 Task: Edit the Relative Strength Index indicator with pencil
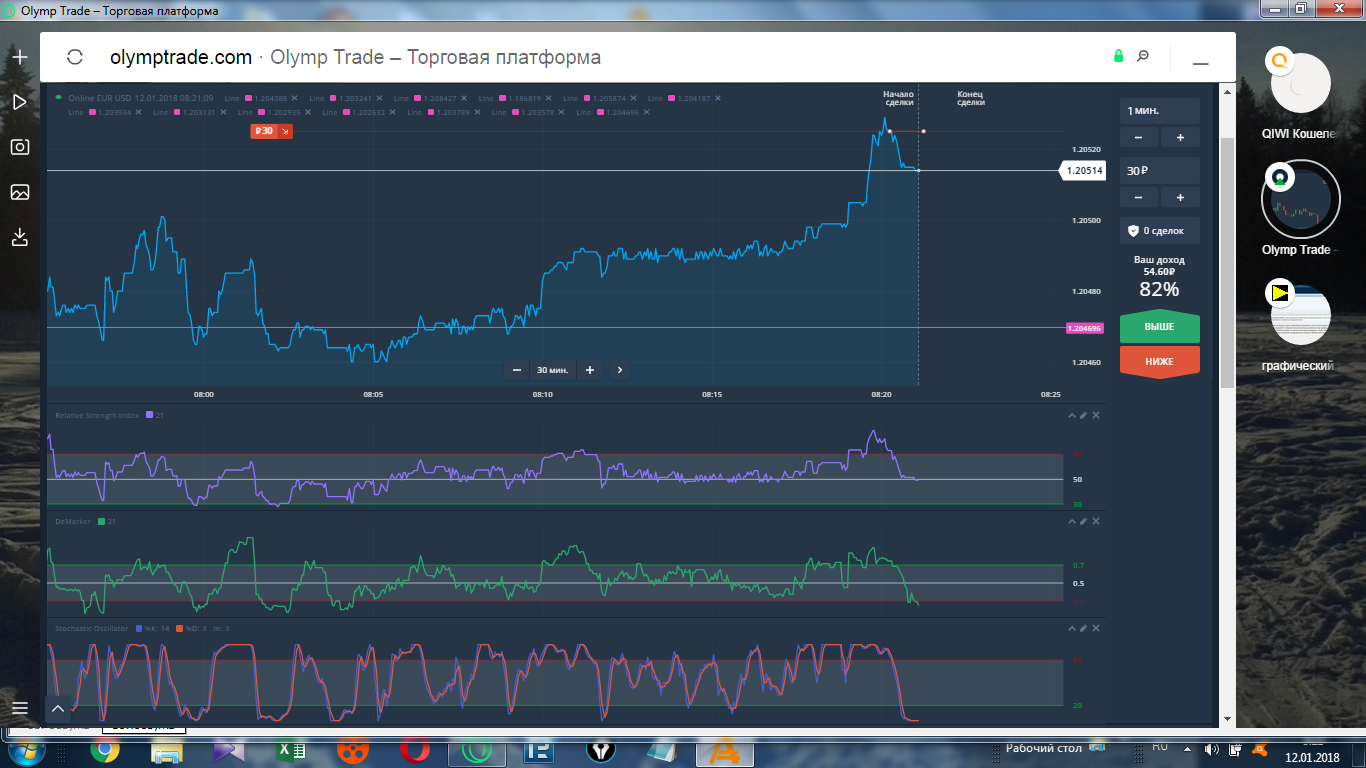[1083, 414]
